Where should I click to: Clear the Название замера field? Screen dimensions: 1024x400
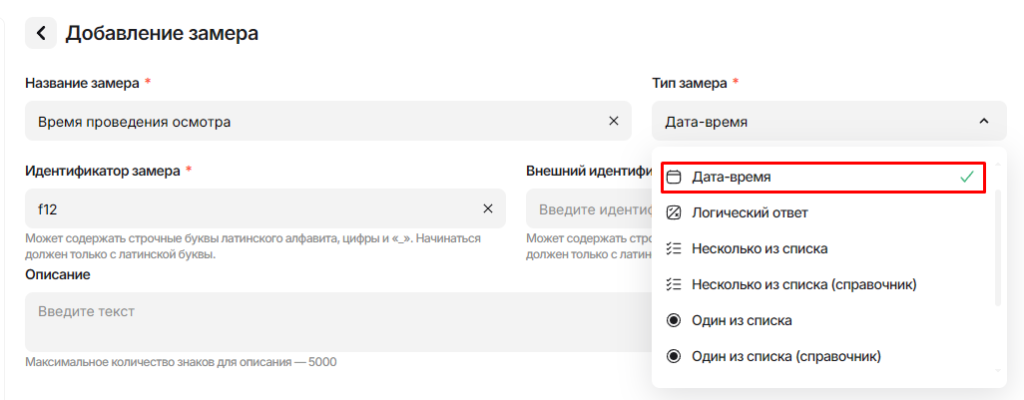click(613, 121)
